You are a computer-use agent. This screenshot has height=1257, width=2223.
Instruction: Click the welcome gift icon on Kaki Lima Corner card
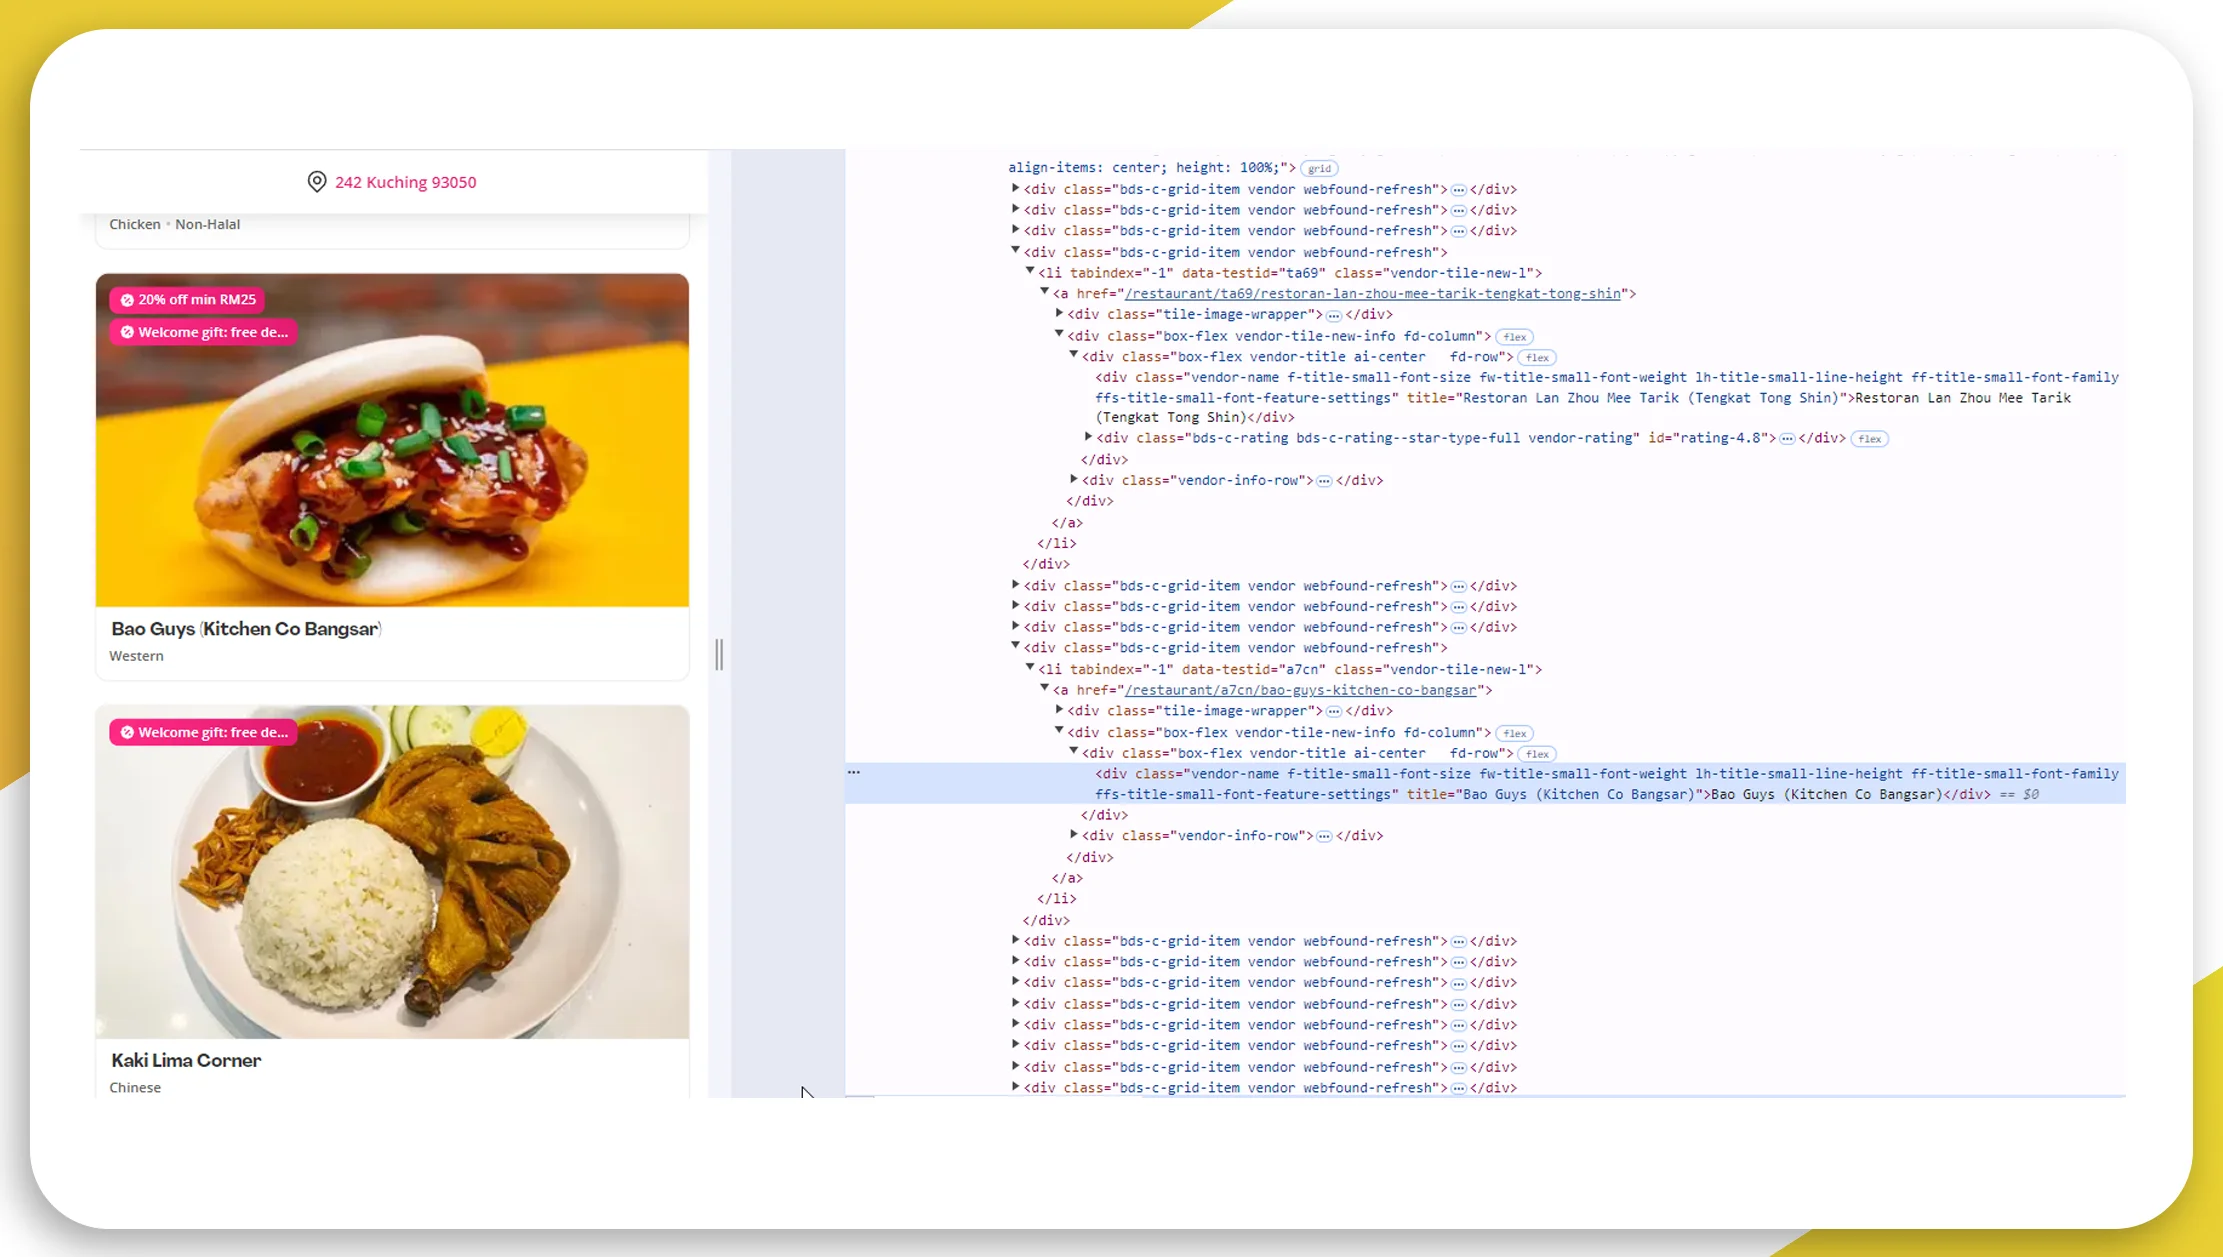coord(127,731)
